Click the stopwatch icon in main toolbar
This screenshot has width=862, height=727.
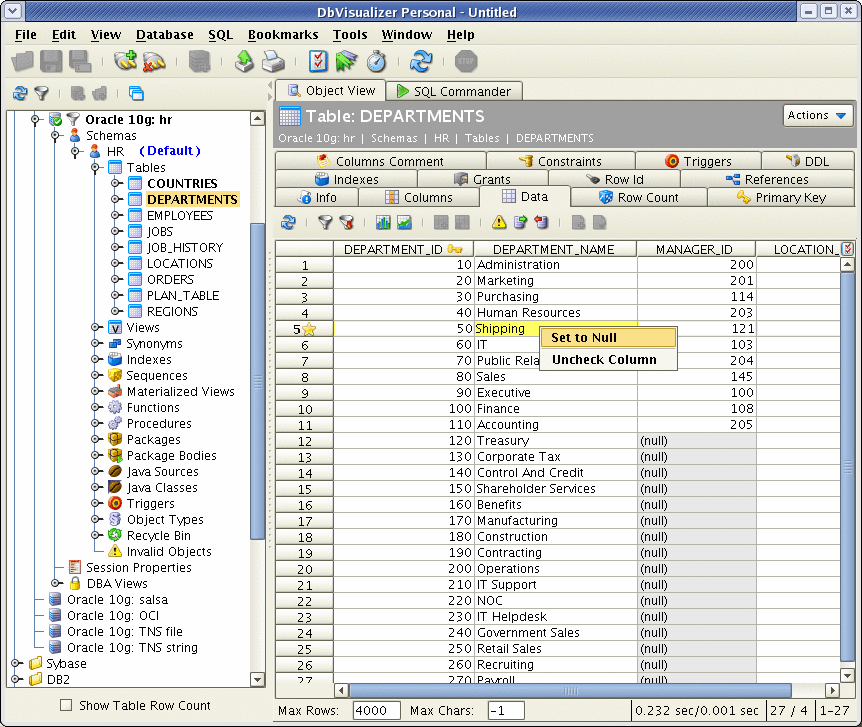click(375, 61)
